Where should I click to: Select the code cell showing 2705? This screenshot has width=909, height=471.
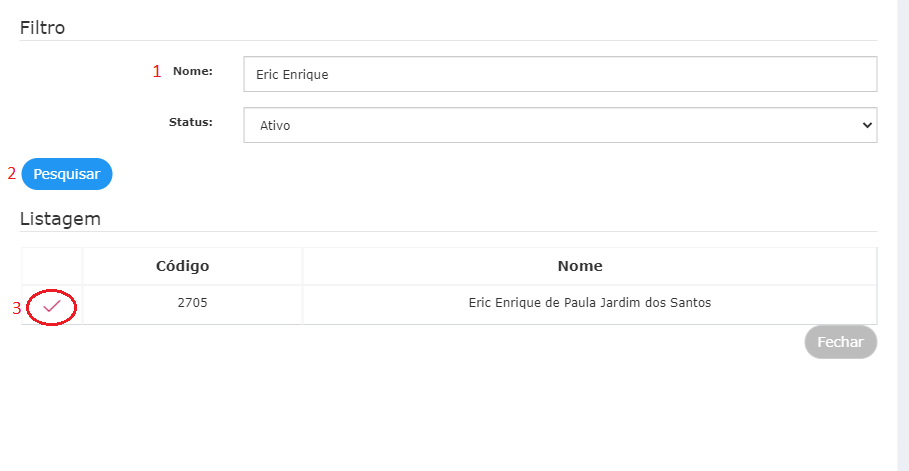click(192, 303)
